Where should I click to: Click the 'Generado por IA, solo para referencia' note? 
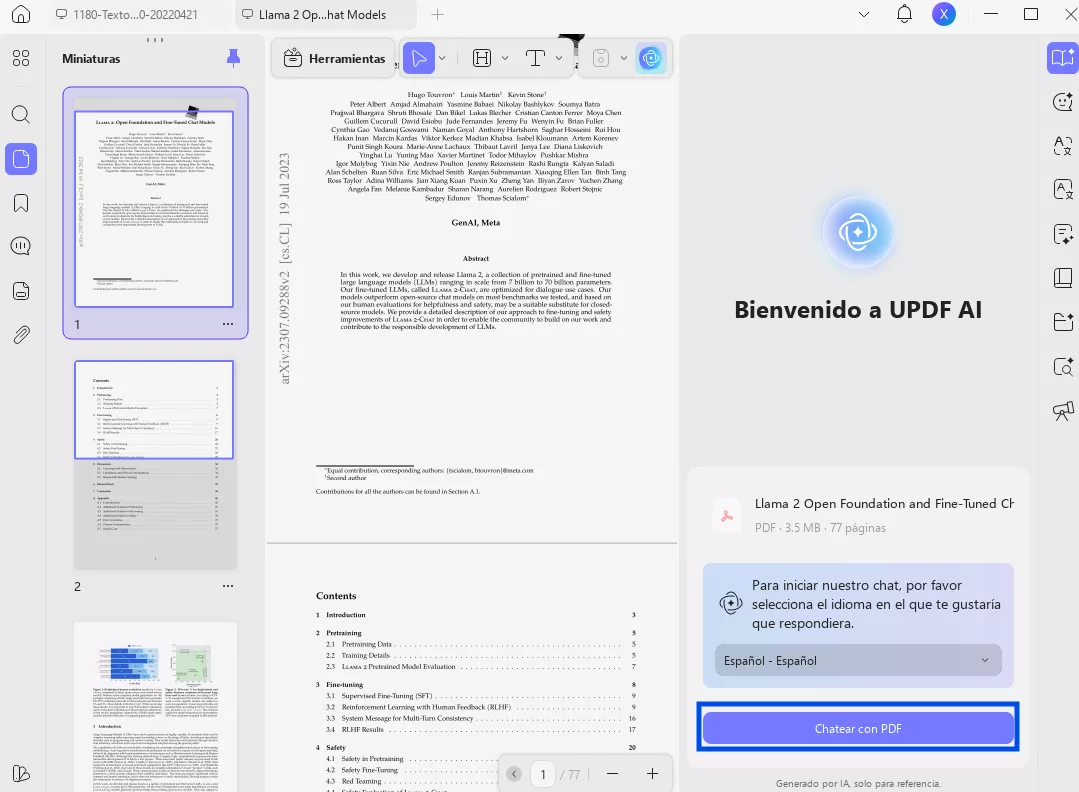point(858,784)
